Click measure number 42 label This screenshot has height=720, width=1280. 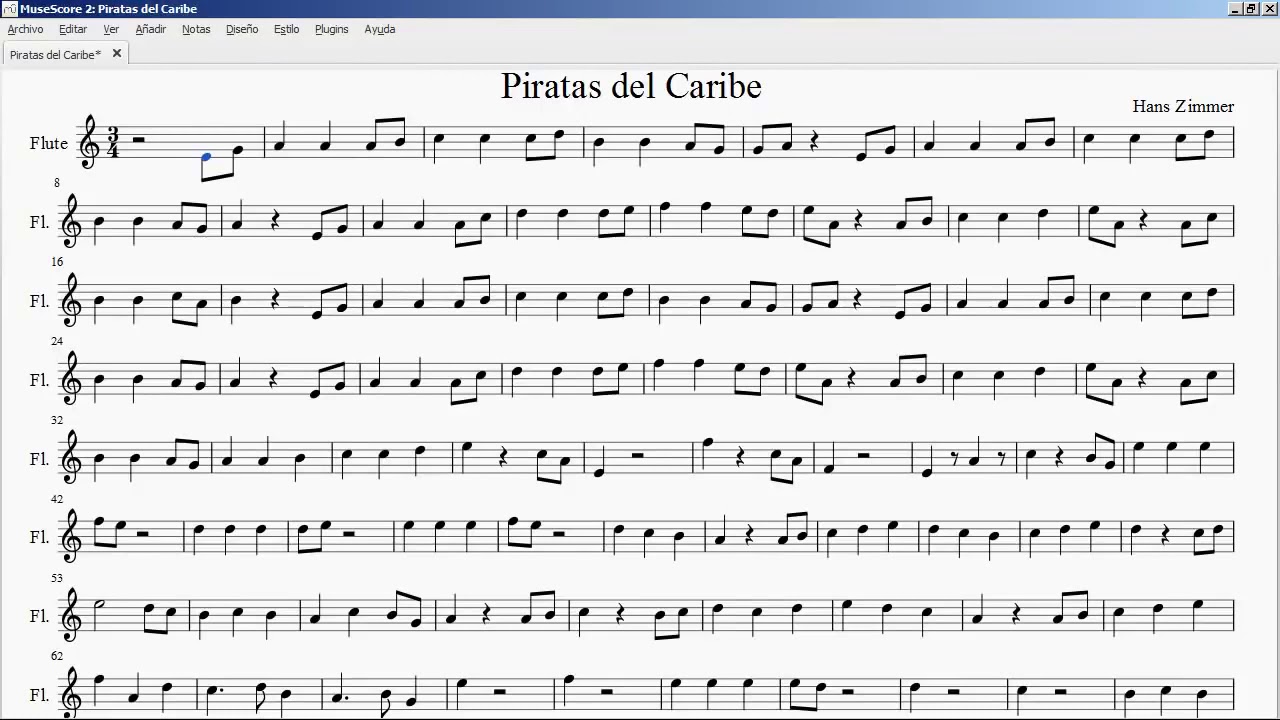click(x=57, y=499)
